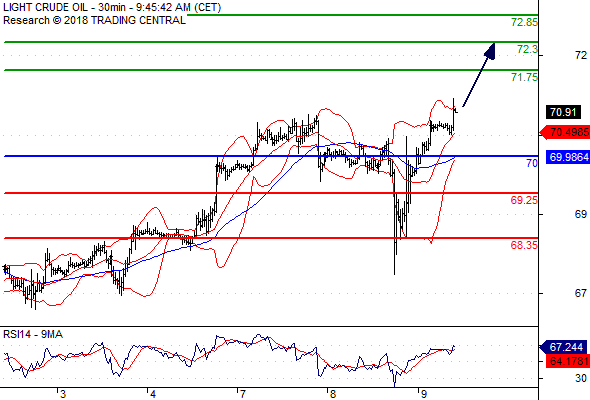Image resolution: width=590 pixels, height=400 pixels.
Task: Click the price axis label 67
Action: tap(581, 293)
